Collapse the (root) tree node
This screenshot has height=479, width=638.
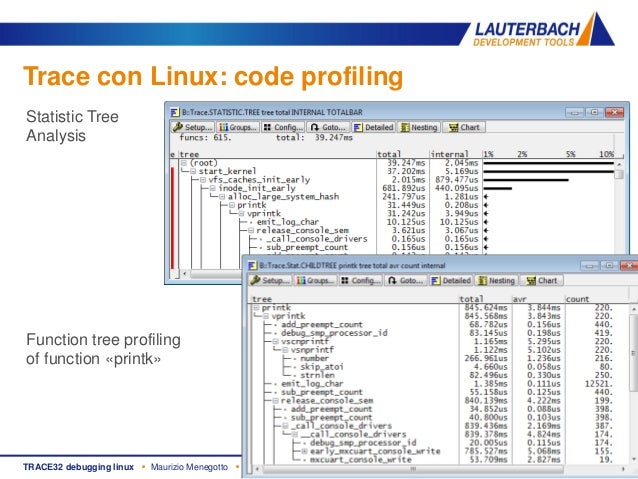pyautogui.click(x=184, y=163)
